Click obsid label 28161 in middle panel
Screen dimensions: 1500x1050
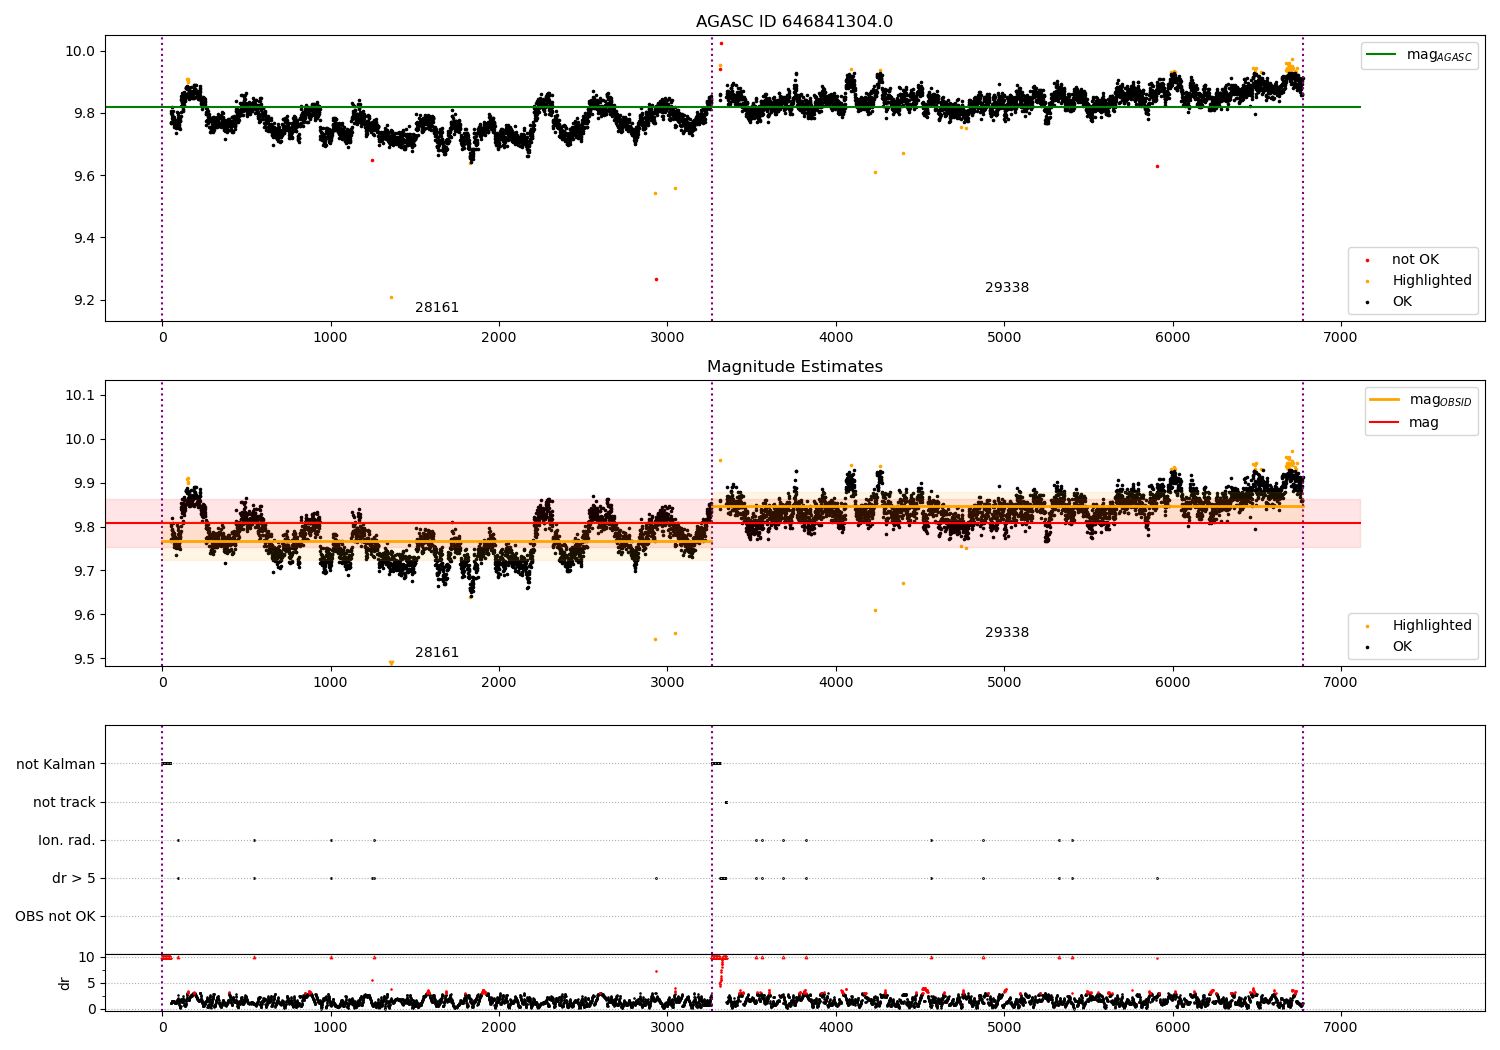point(437,653)
